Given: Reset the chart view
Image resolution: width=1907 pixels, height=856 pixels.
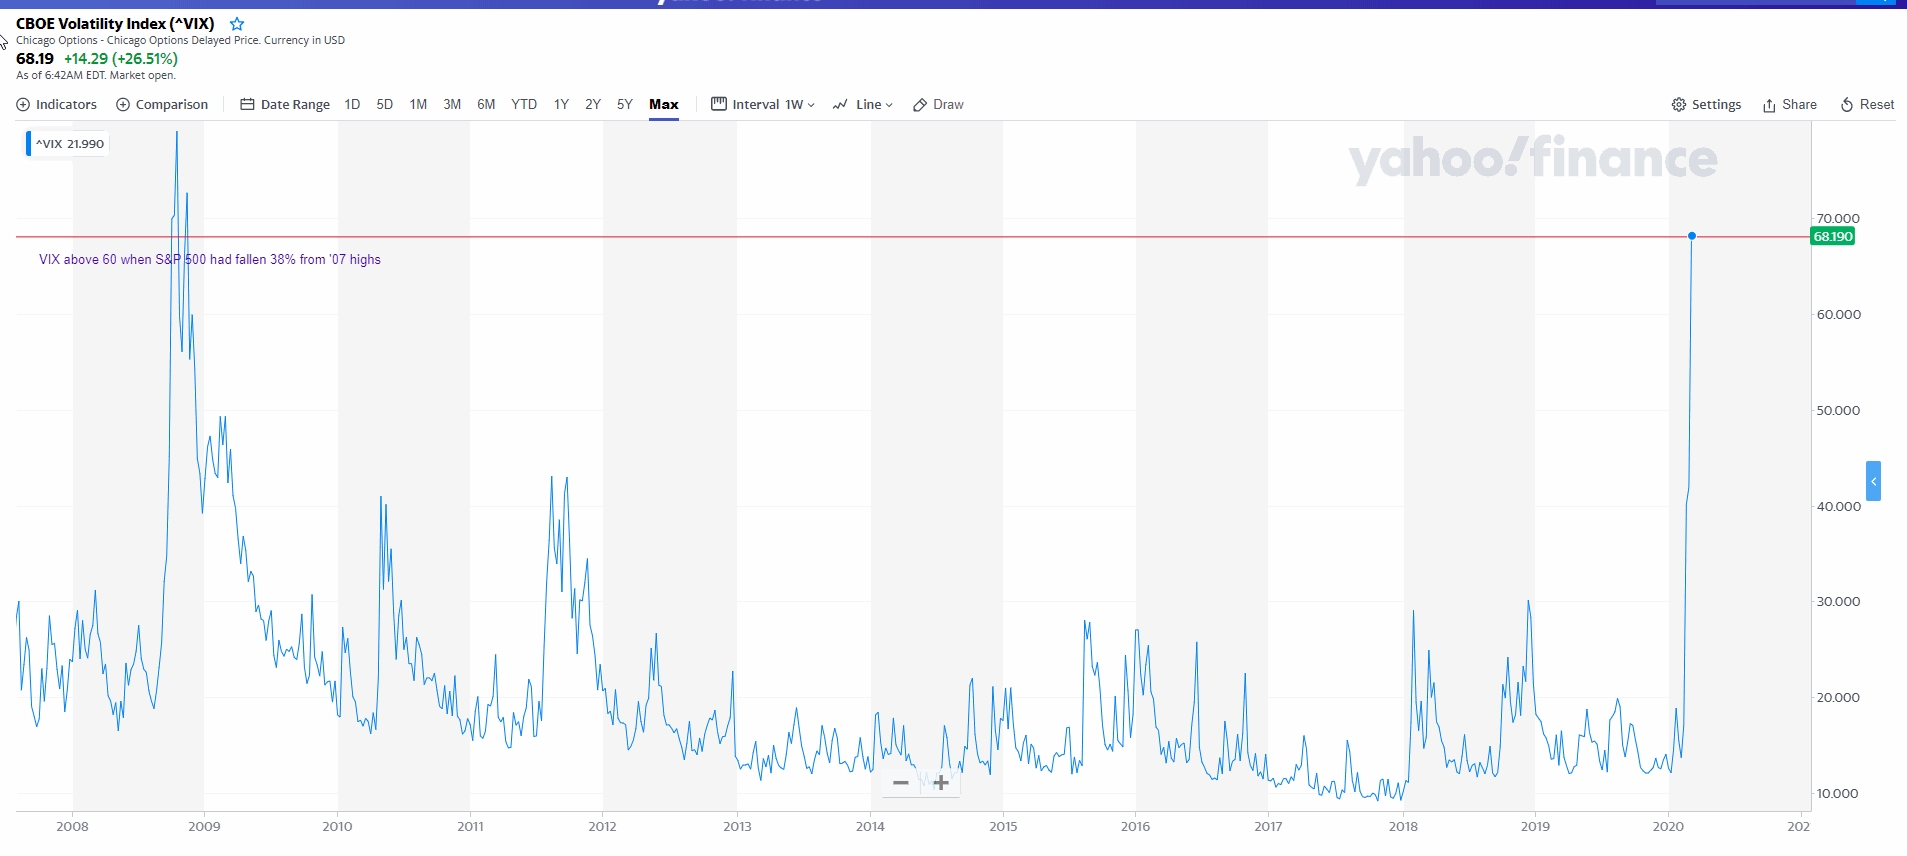Looking at the screenshot, I should pos(1867,105).
